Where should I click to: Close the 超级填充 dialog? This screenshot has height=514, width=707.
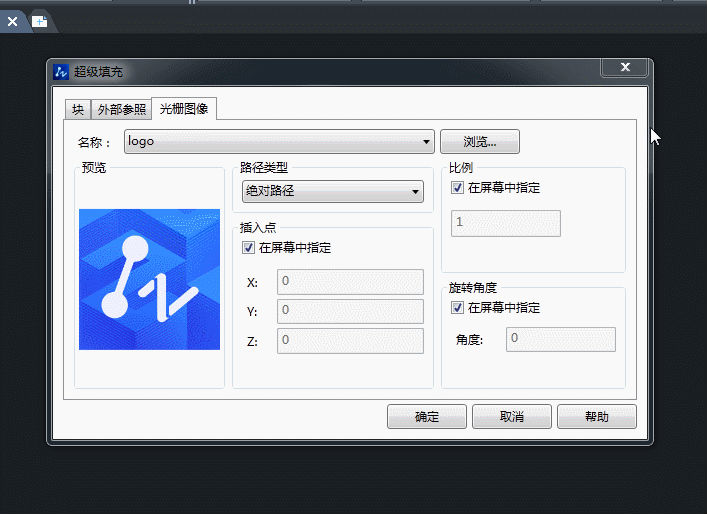[x=625, y=68]
